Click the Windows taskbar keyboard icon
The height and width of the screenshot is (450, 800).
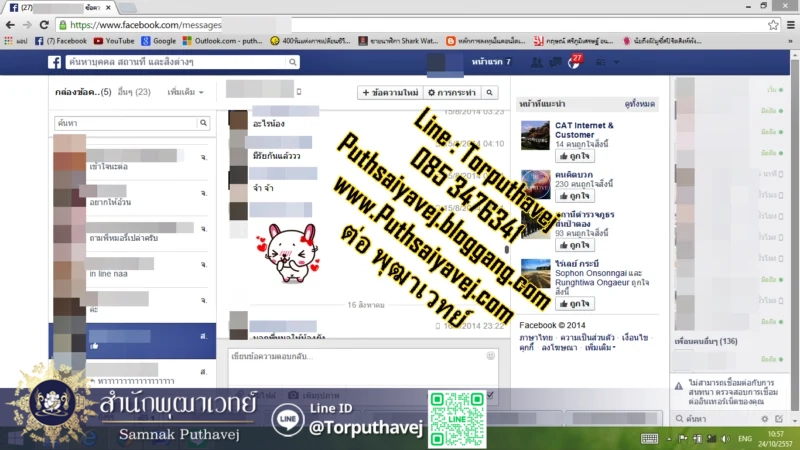click(x=649, y=438)
